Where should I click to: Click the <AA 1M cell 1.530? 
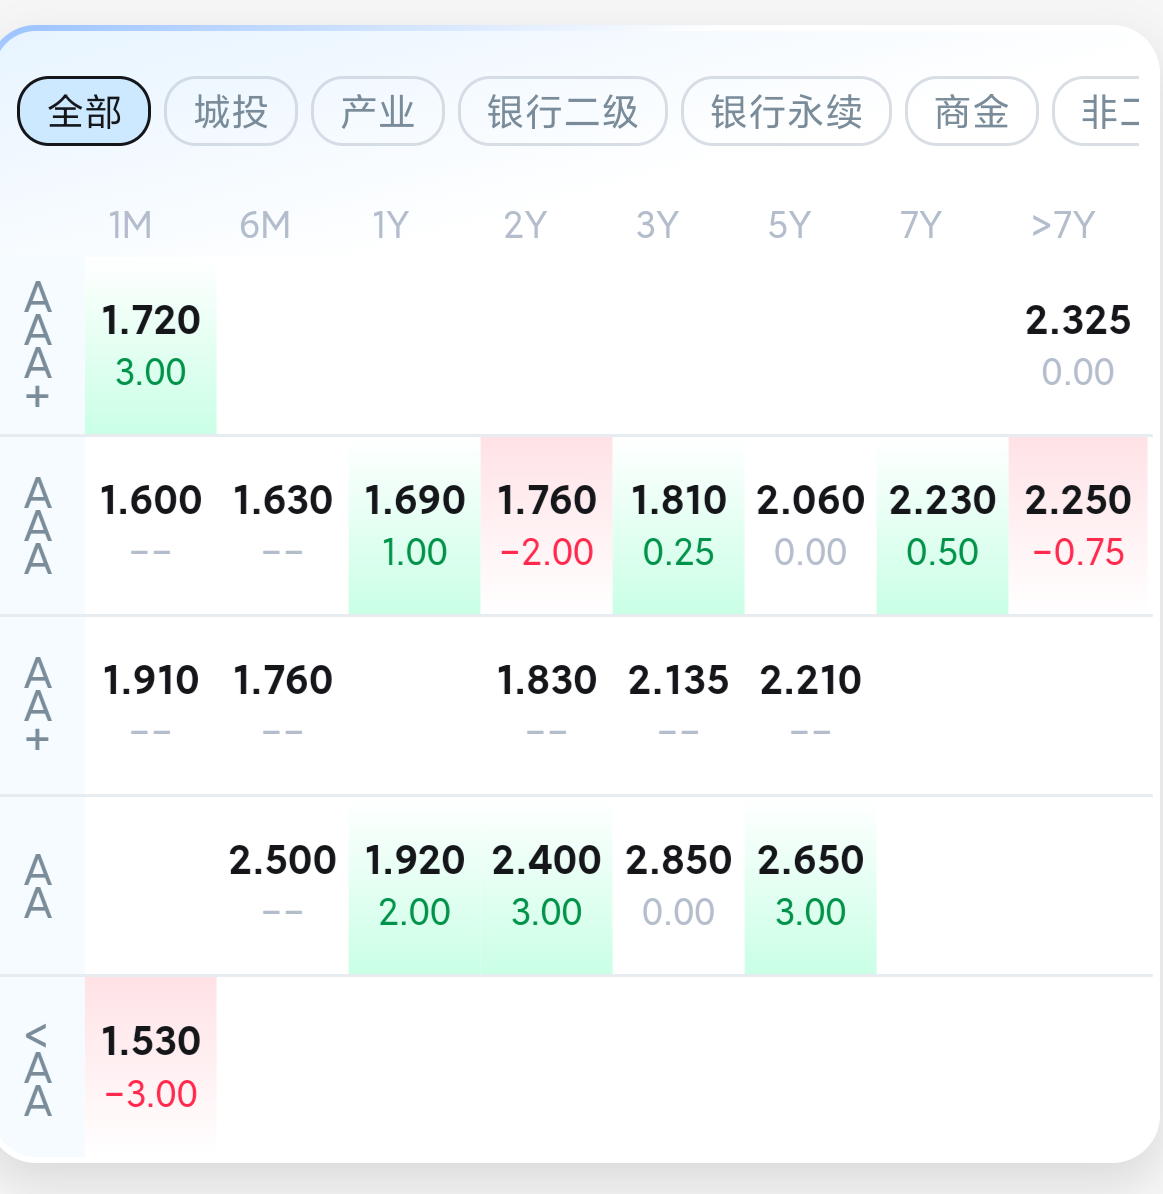(x=151, y=1066)
